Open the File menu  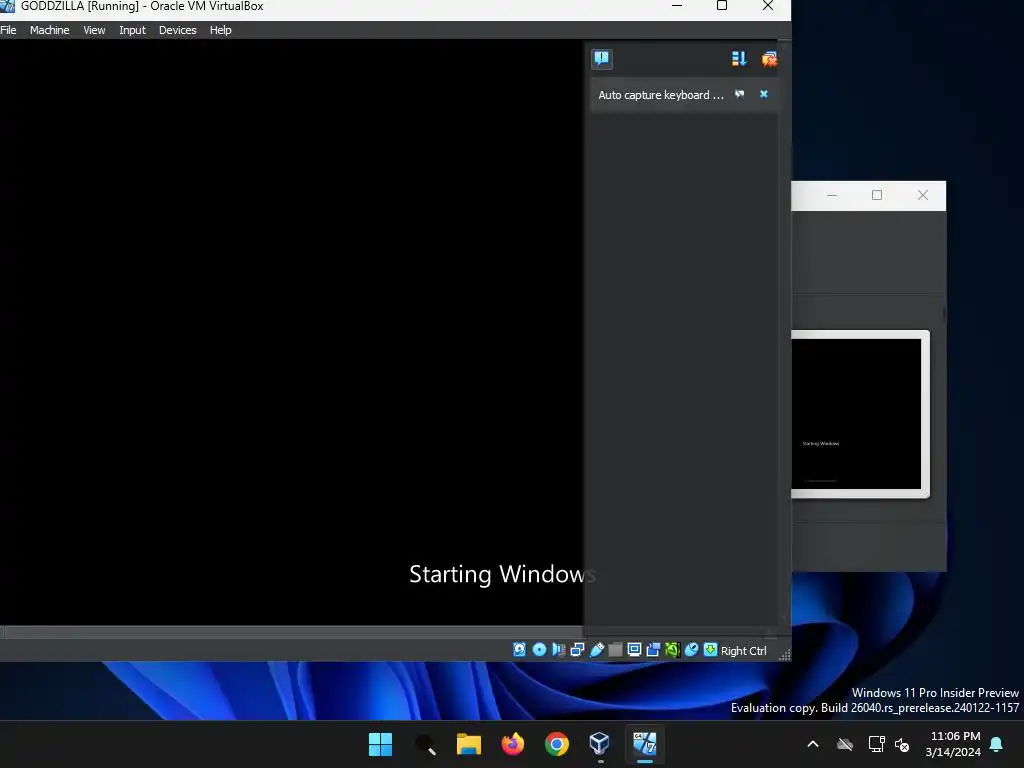[x=8, y=30]
